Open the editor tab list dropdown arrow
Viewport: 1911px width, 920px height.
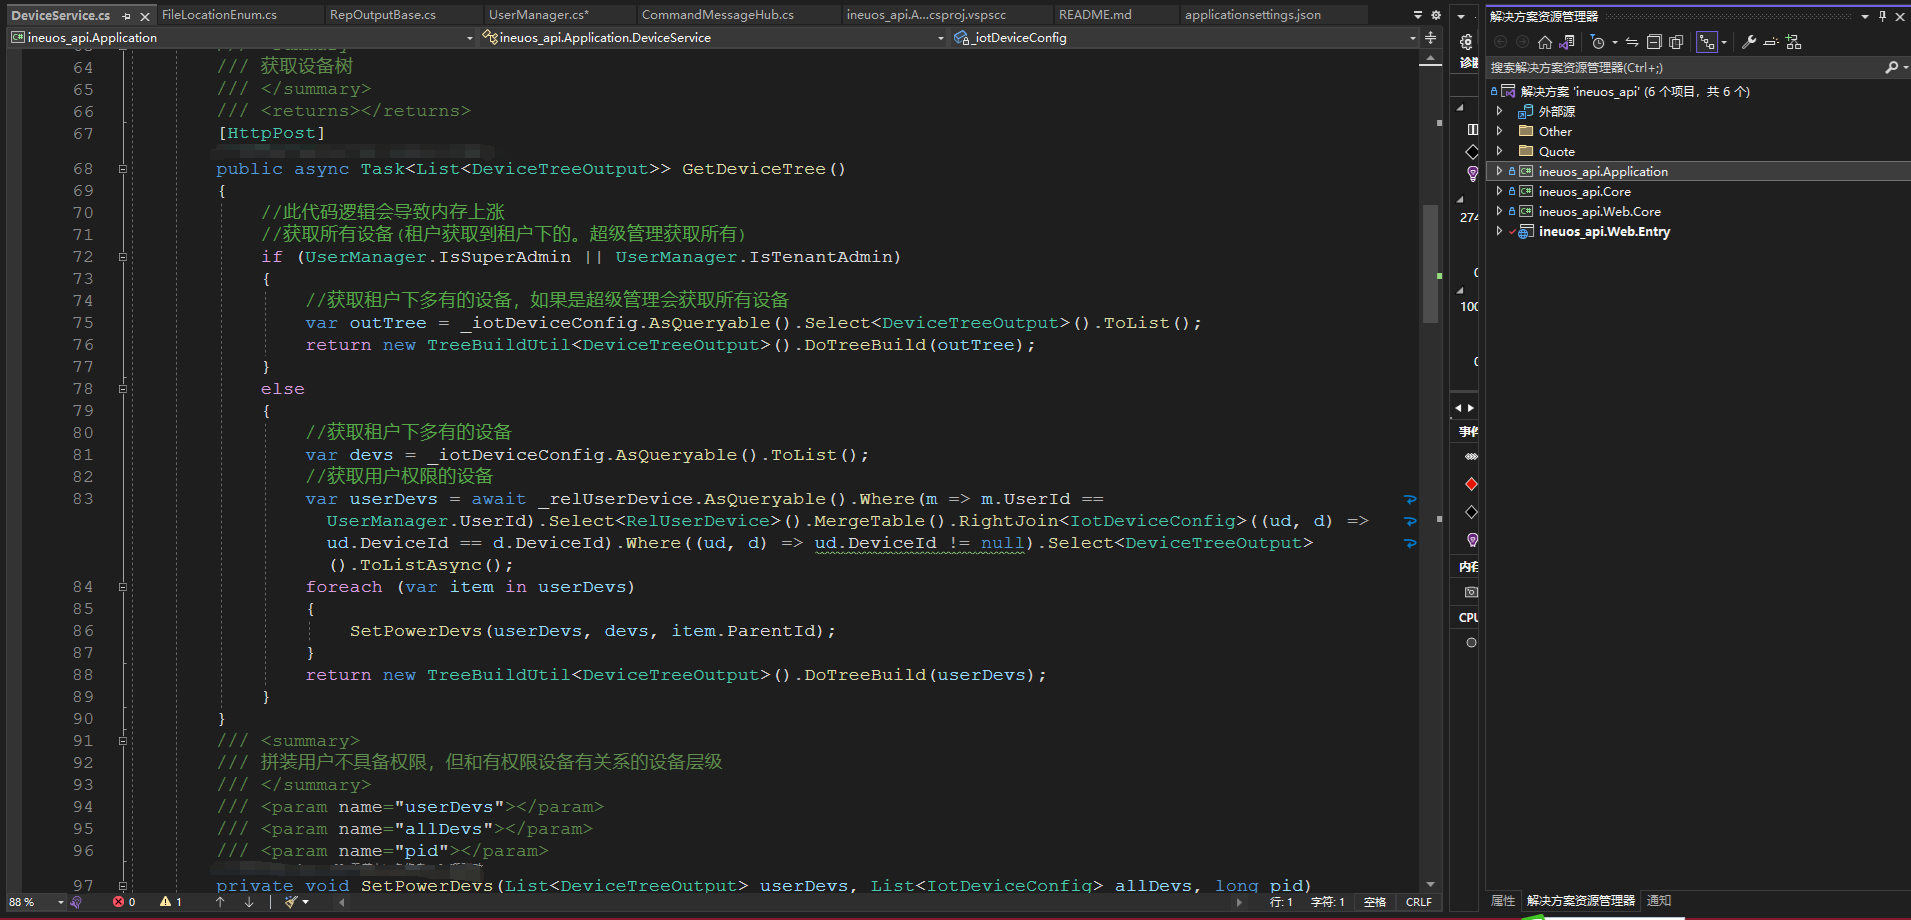click(x=1417, y=15)
